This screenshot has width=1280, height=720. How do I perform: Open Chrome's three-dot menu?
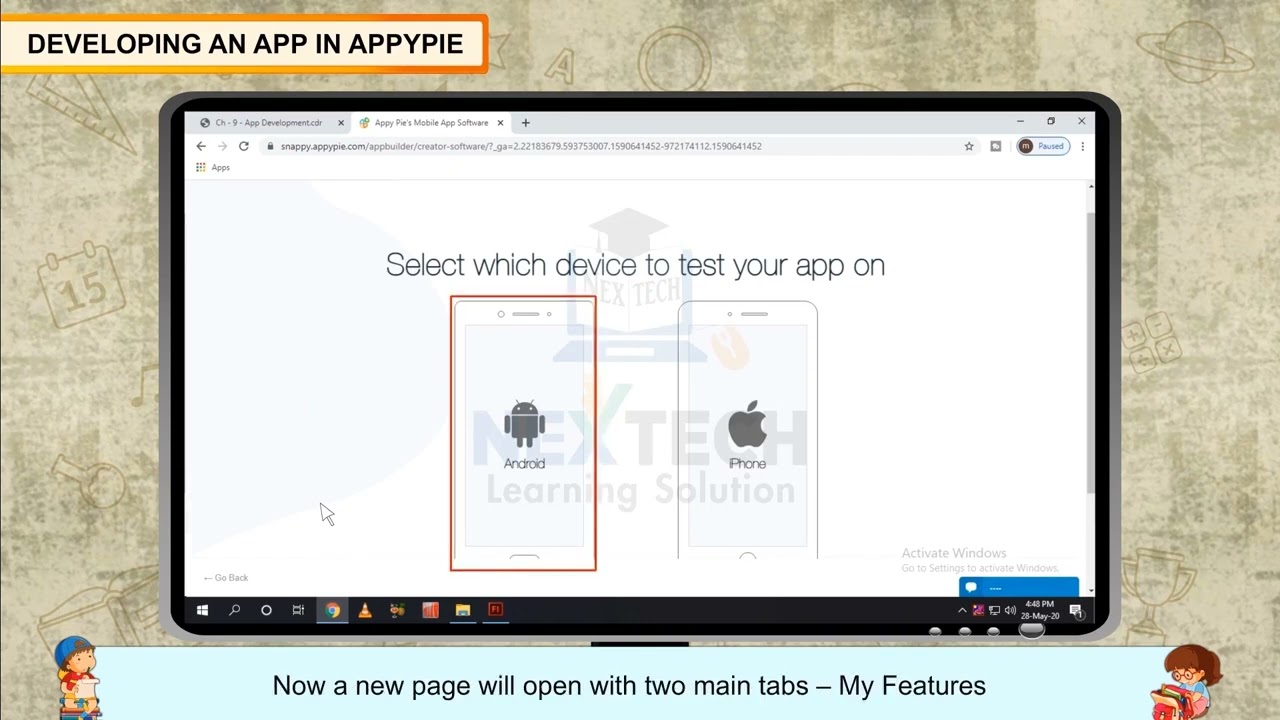1082,146
